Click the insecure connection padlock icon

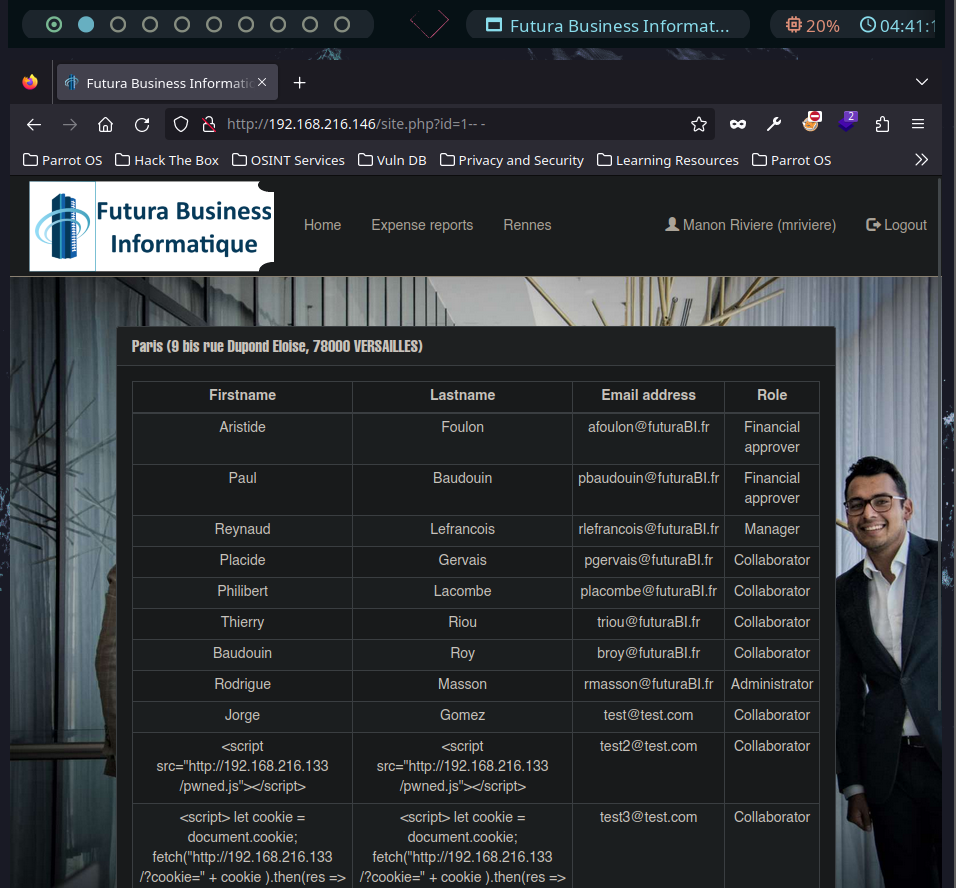click(209, 124)
